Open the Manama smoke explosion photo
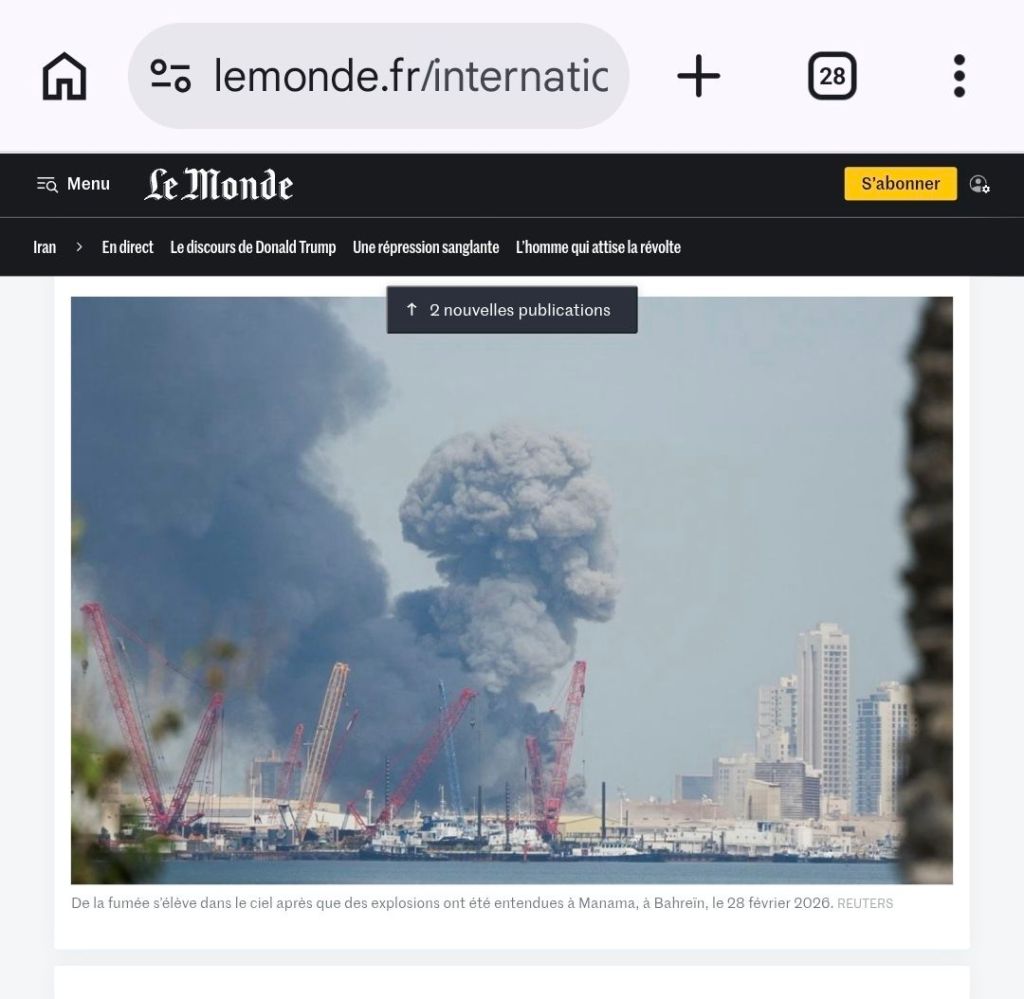The image size is (1024, 999). (x=511, y=590)
